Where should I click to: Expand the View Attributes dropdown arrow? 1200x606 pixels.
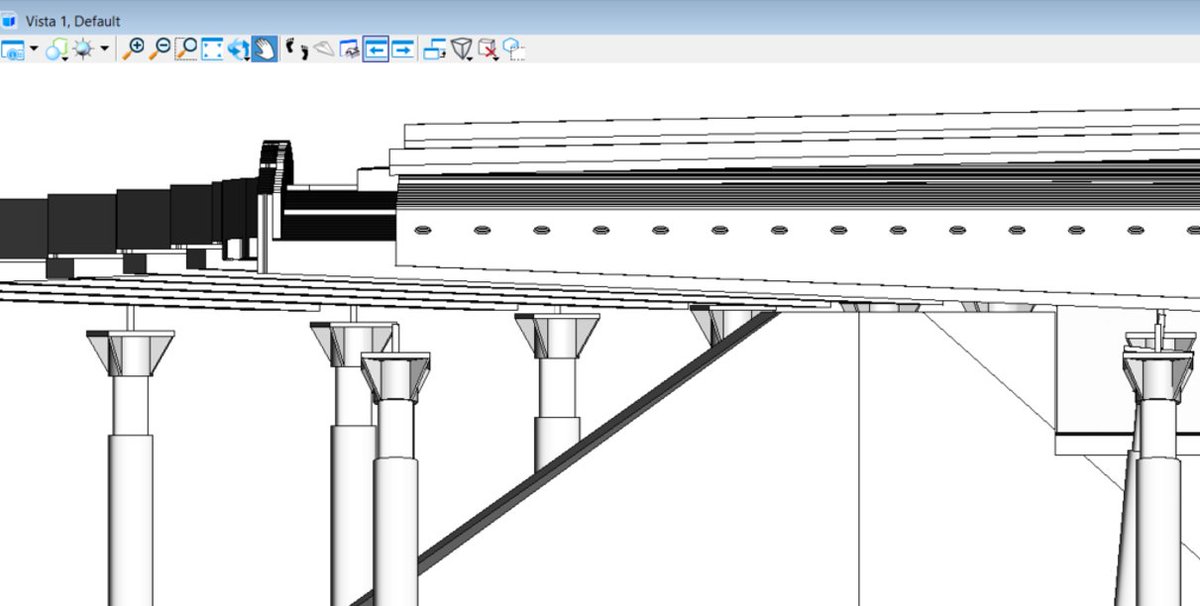pyautogui.click(x=34, y=49)
